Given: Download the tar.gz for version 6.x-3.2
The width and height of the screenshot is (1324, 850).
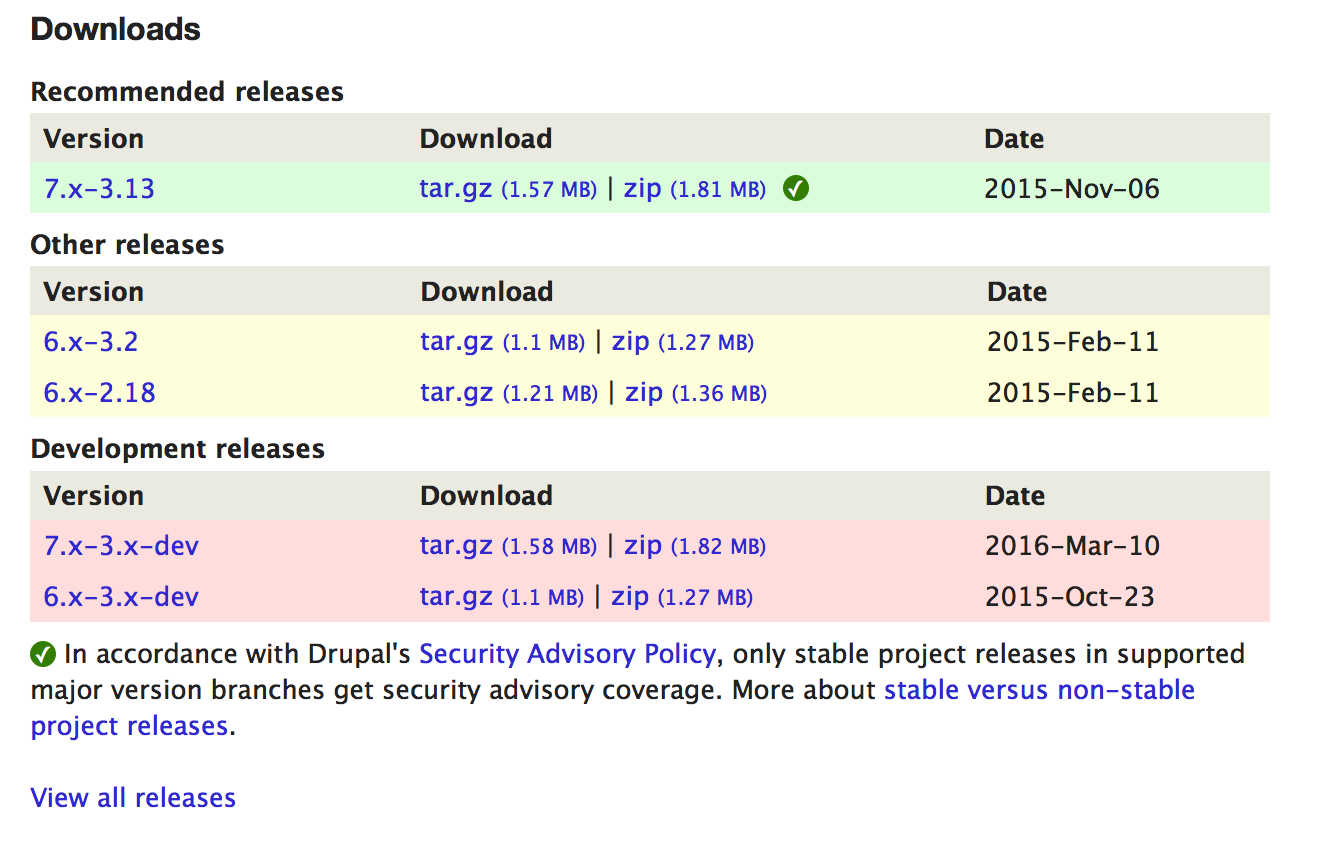Looking at the screenshot, I should point(455,341).
